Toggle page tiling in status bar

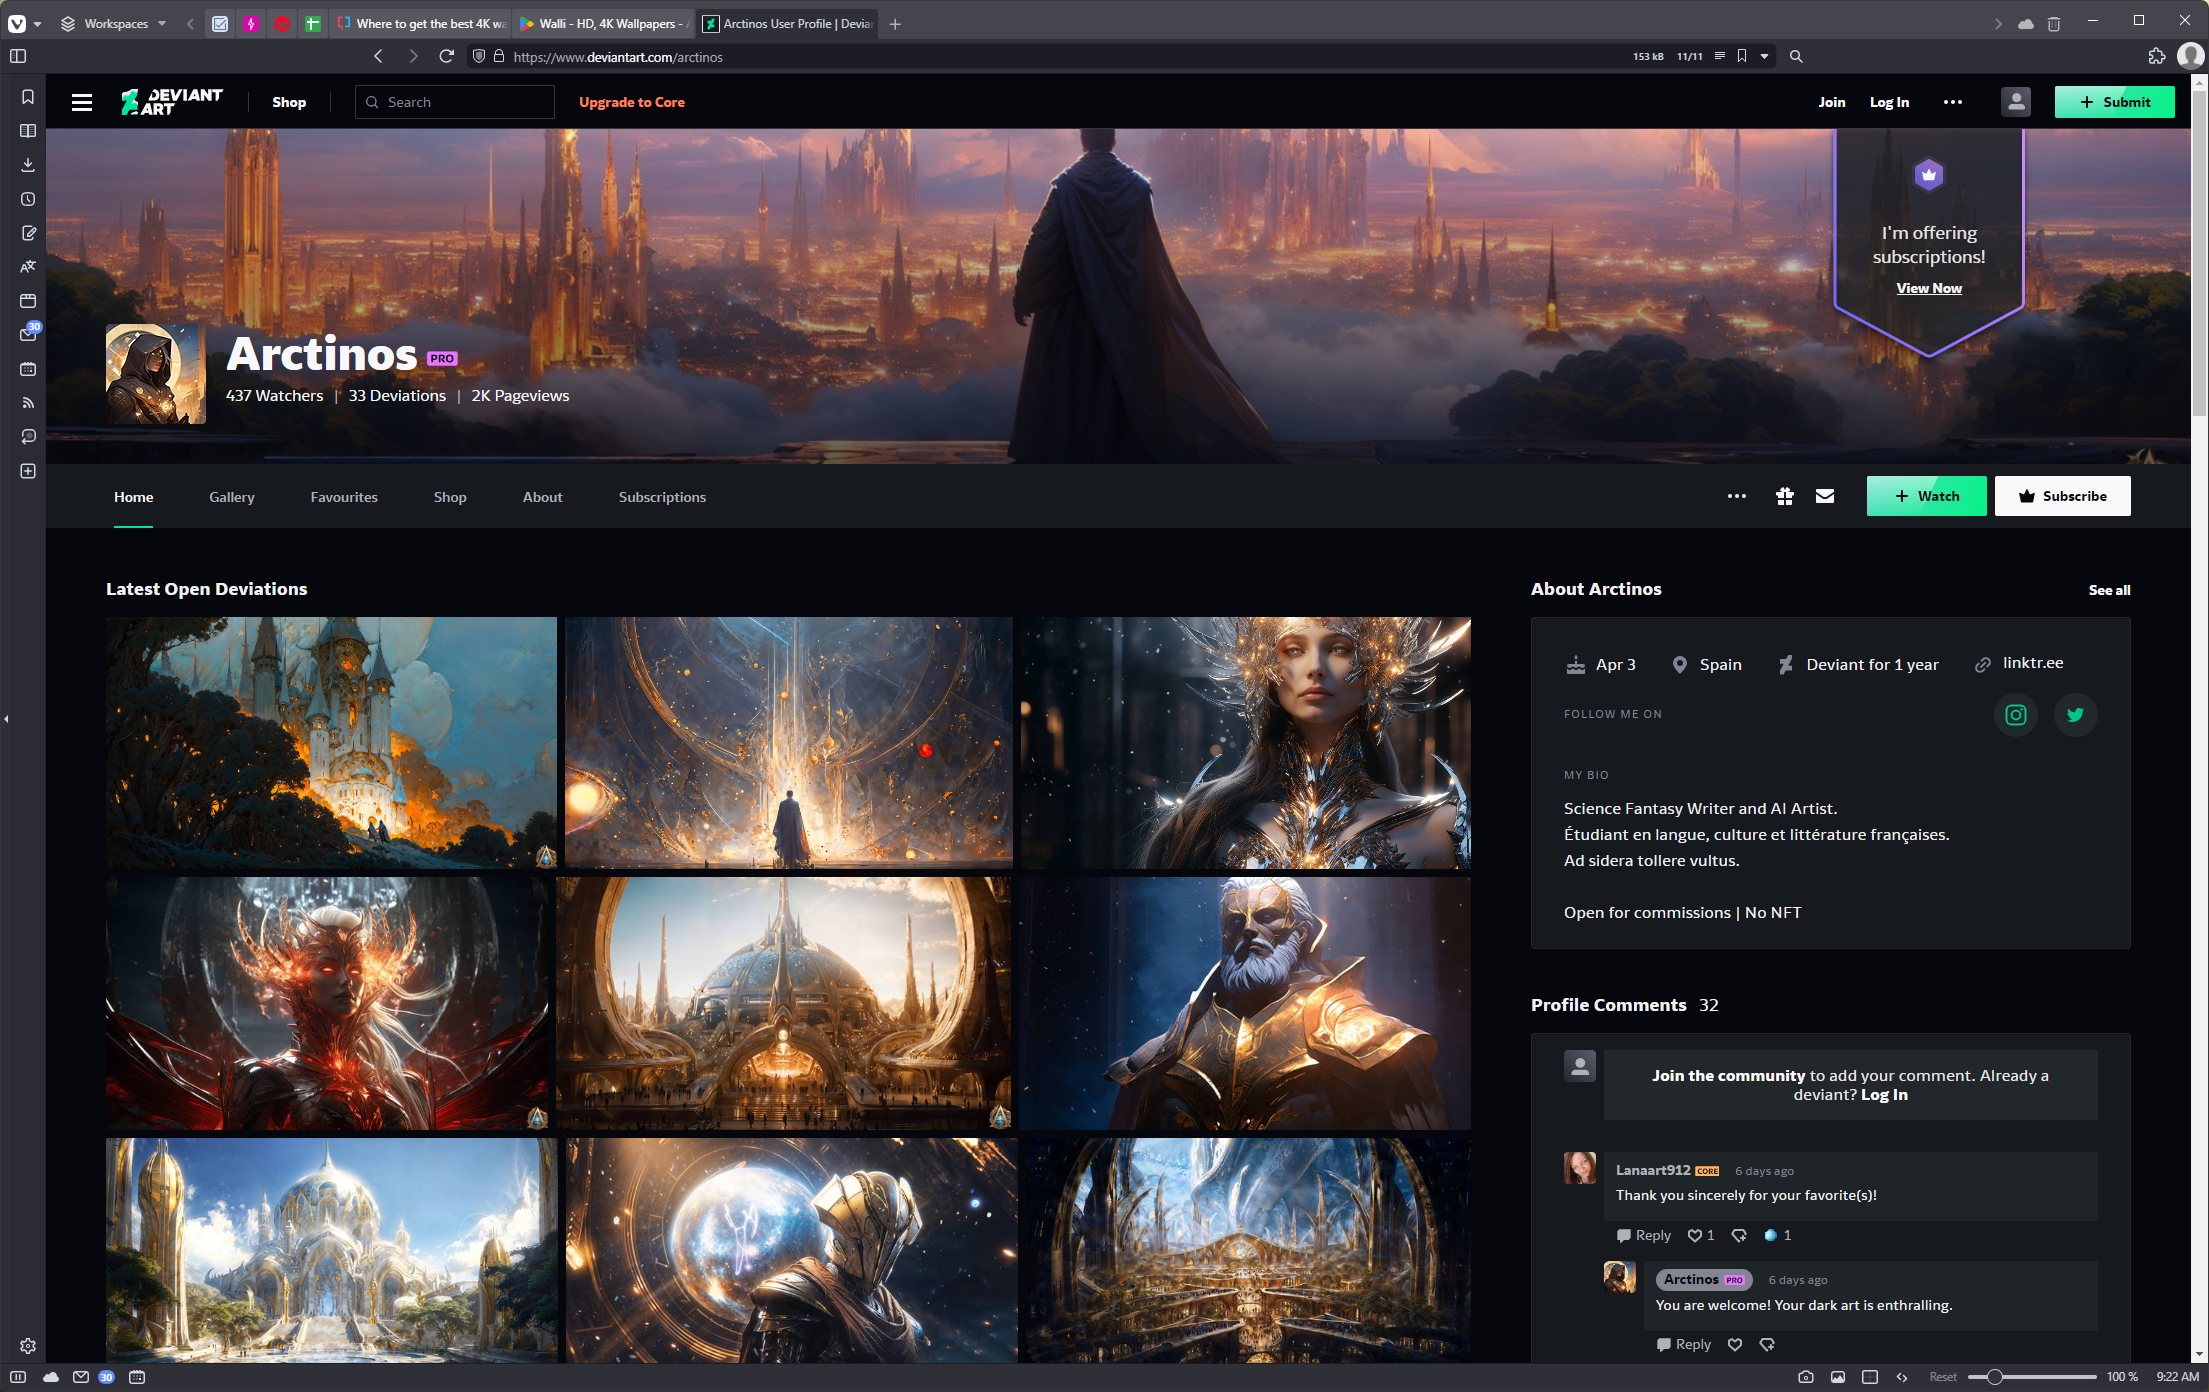click(x=1870, y=1377)
